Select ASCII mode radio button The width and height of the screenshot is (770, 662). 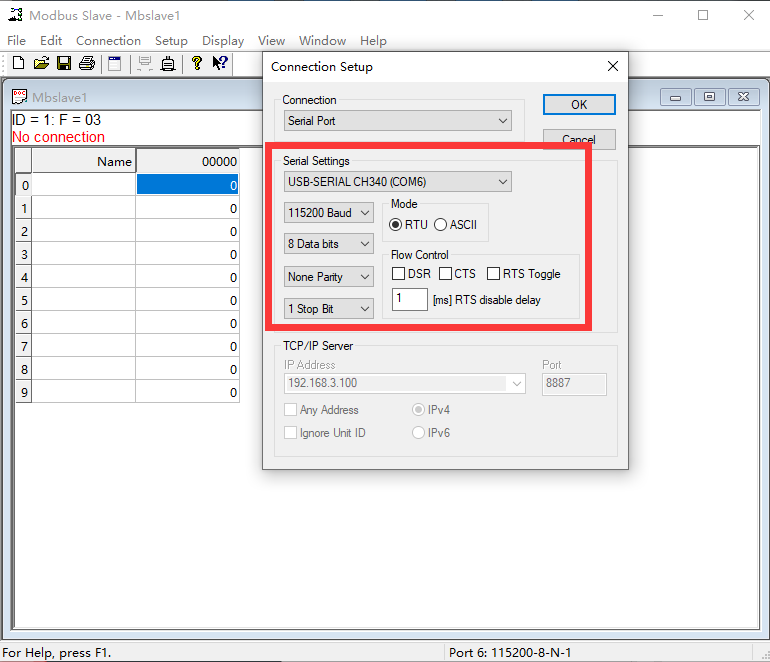(441, 225)
